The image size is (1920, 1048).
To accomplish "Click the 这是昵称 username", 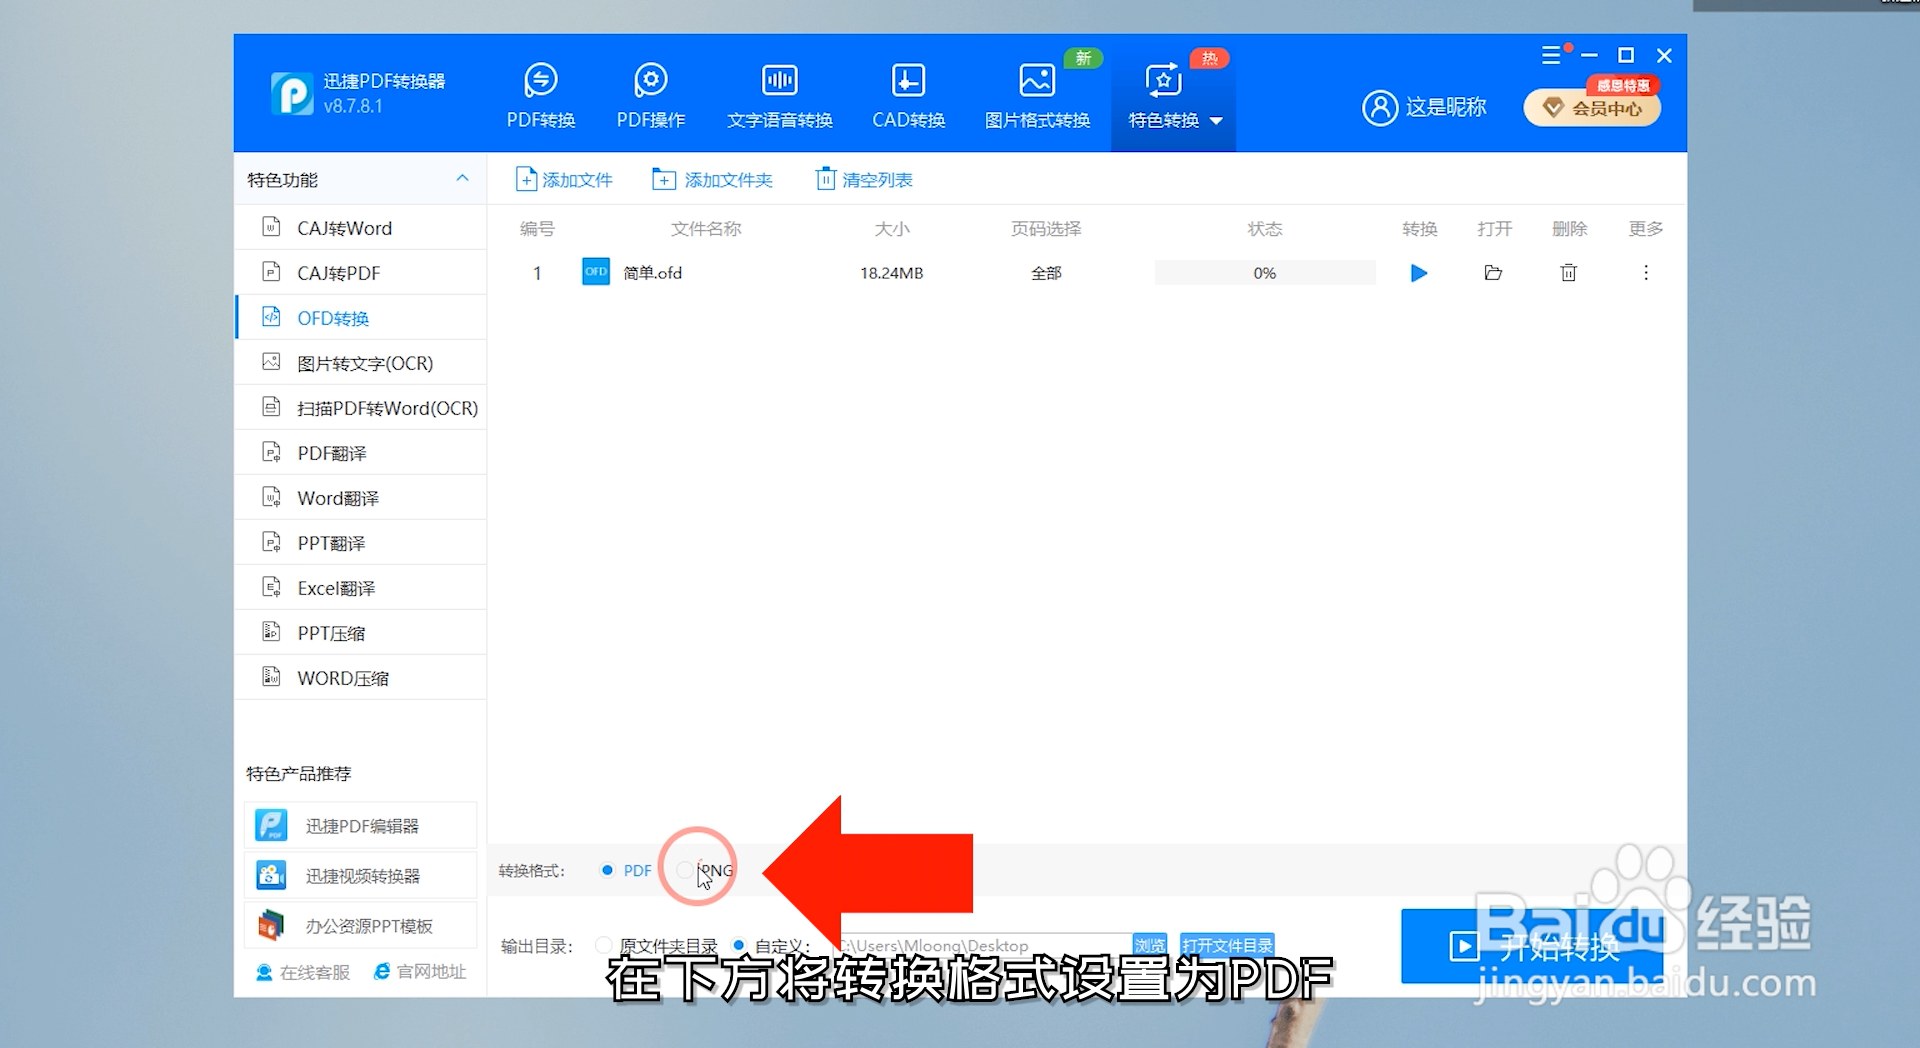I will 1446,107.
